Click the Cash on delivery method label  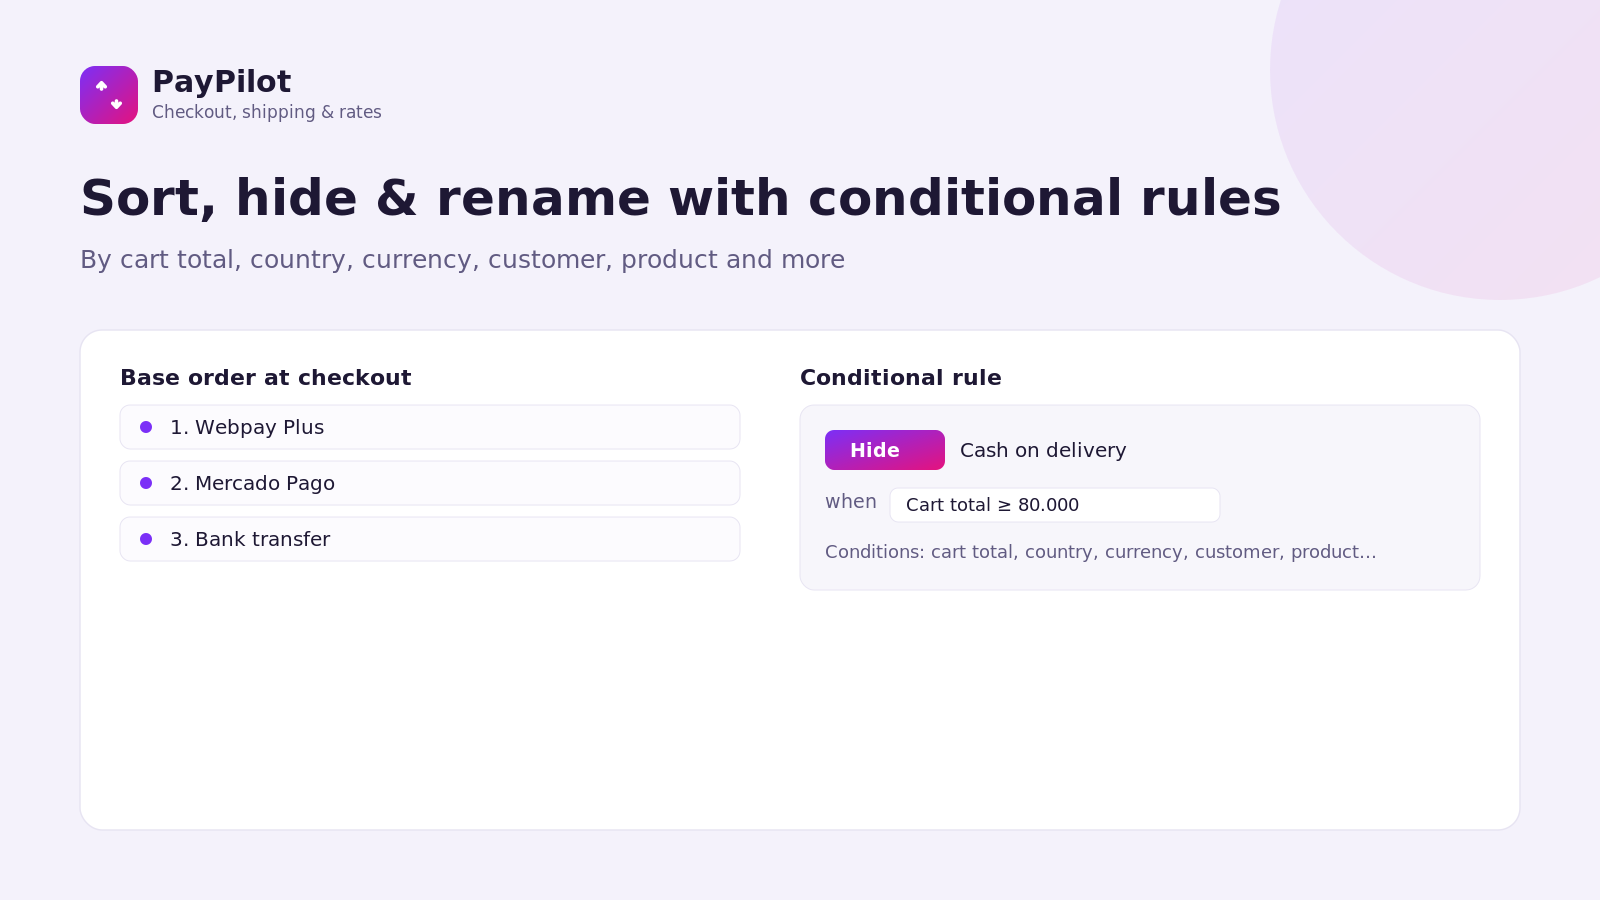click(x=1043, y=450)
